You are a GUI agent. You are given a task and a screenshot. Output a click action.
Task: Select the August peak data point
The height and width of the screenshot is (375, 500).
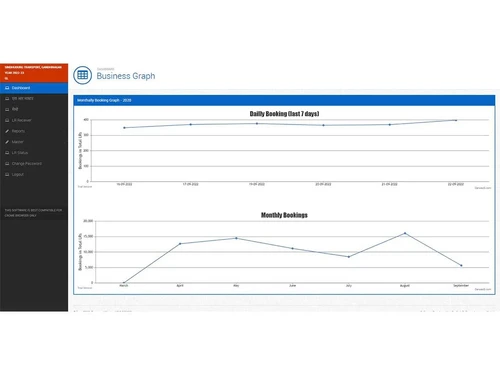[405, 233]
